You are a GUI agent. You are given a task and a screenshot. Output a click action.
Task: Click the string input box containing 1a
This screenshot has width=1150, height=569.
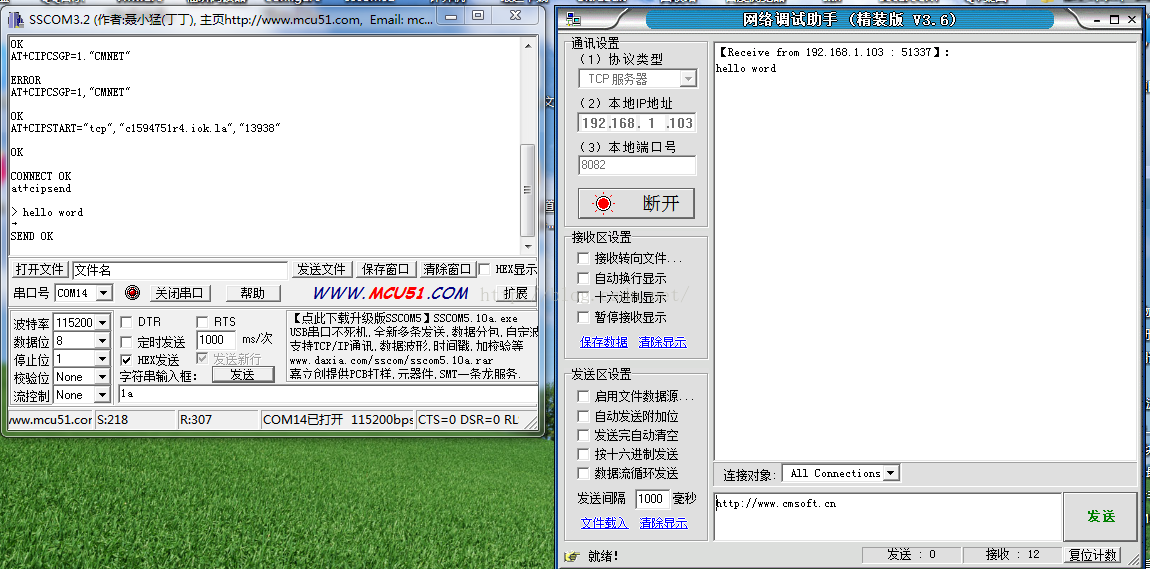click(x=327, y=394)
